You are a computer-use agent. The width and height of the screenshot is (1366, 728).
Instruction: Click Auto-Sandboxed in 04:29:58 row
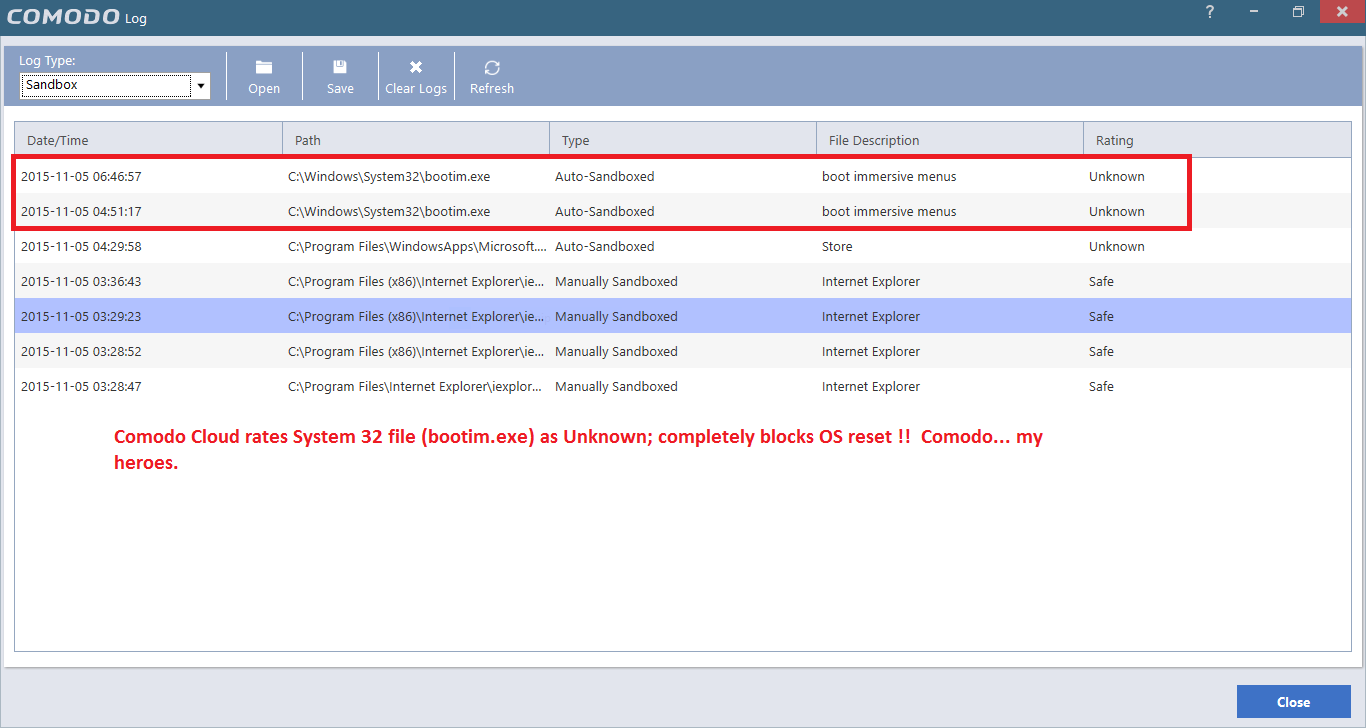coord(605,247)
